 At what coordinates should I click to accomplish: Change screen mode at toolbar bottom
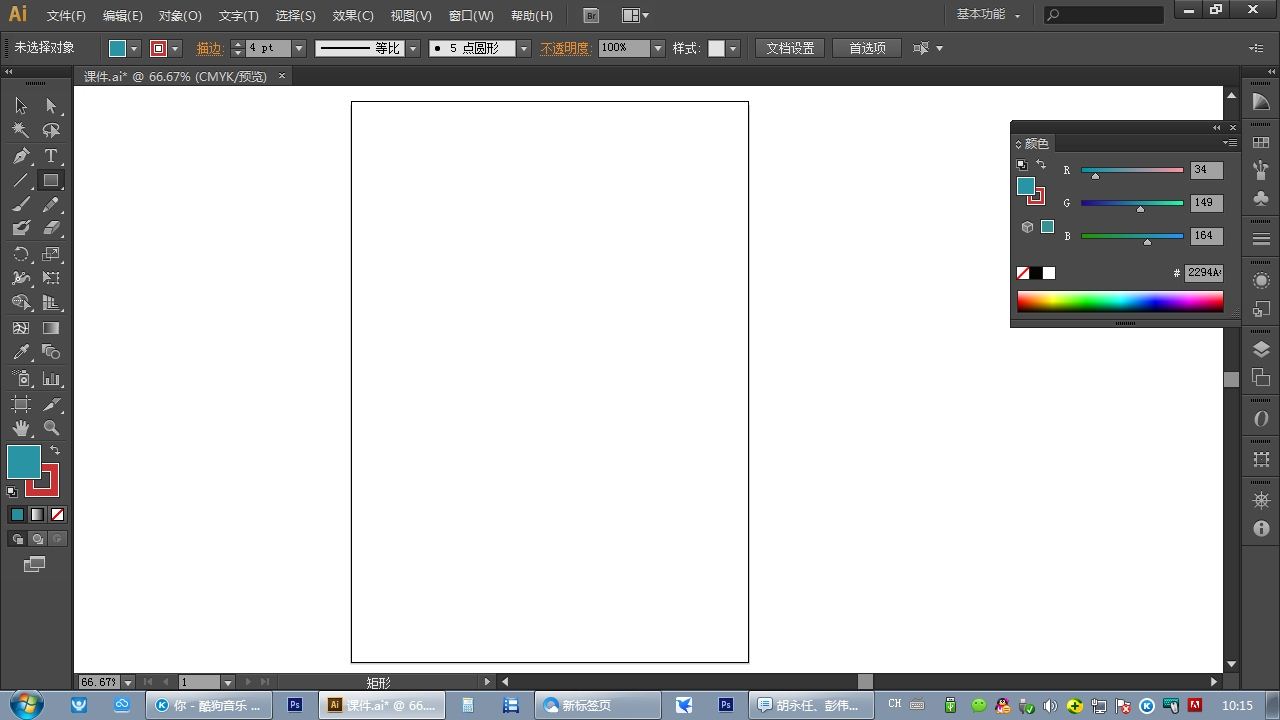pyautogui.click(x=34, y=564)
